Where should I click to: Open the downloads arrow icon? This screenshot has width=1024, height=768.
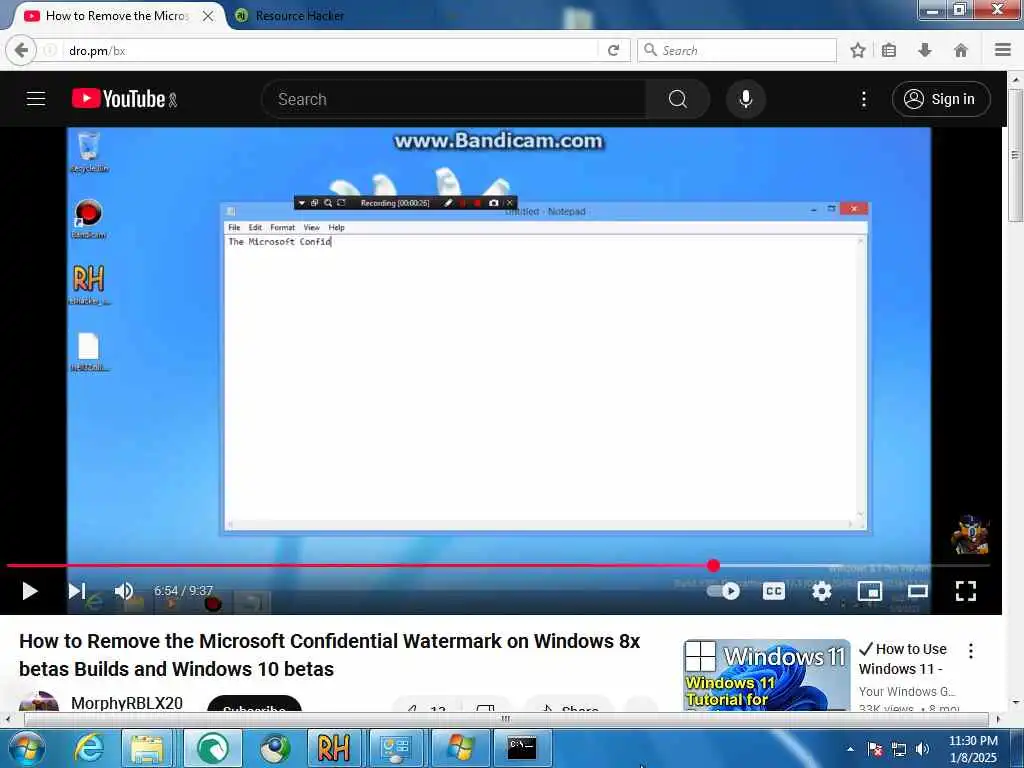coord(925,50)
